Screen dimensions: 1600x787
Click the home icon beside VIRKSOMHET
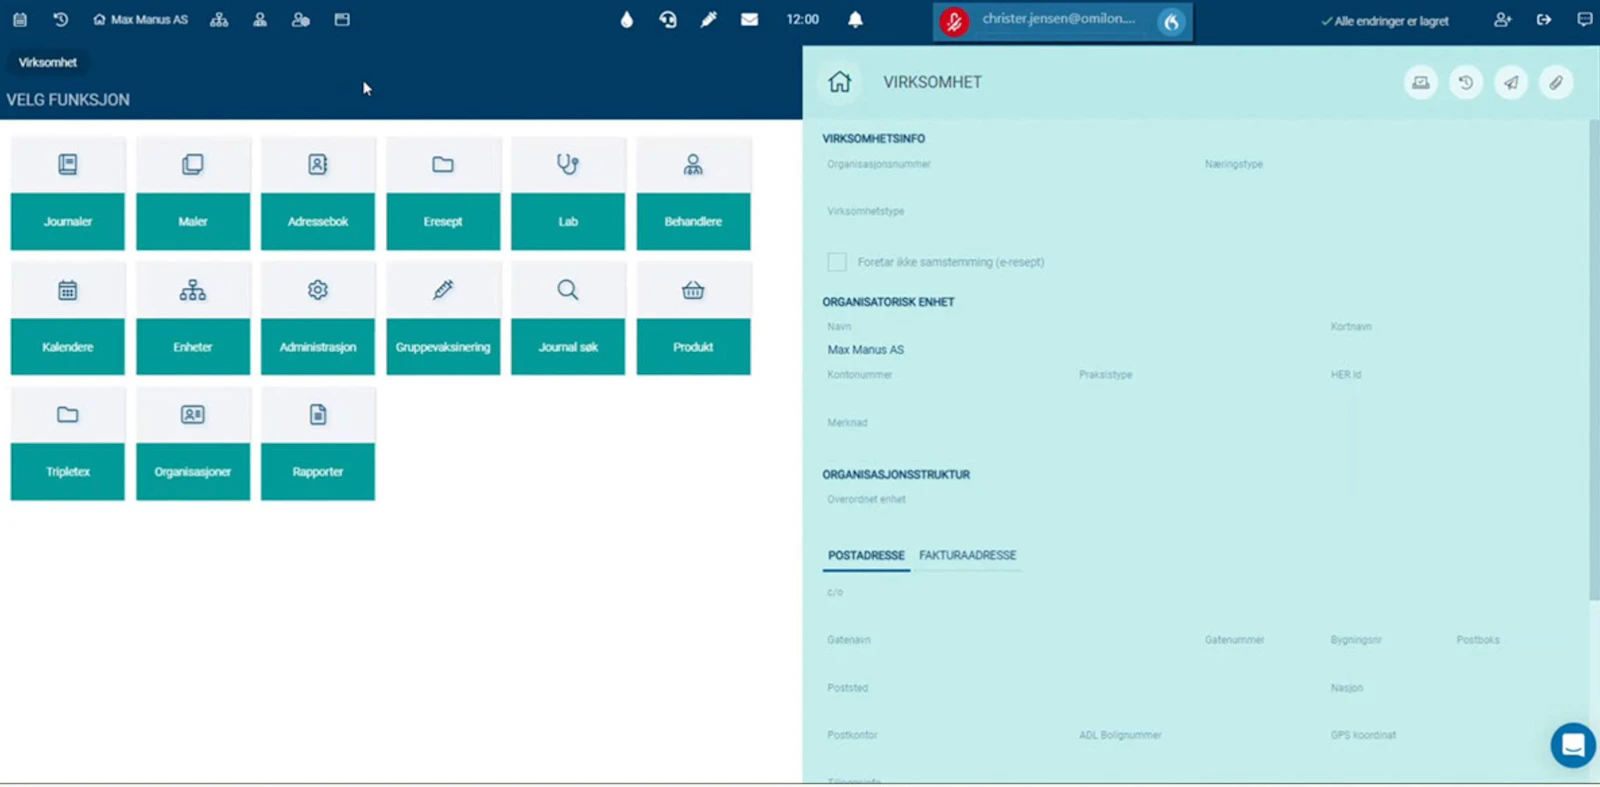point(840,82)
